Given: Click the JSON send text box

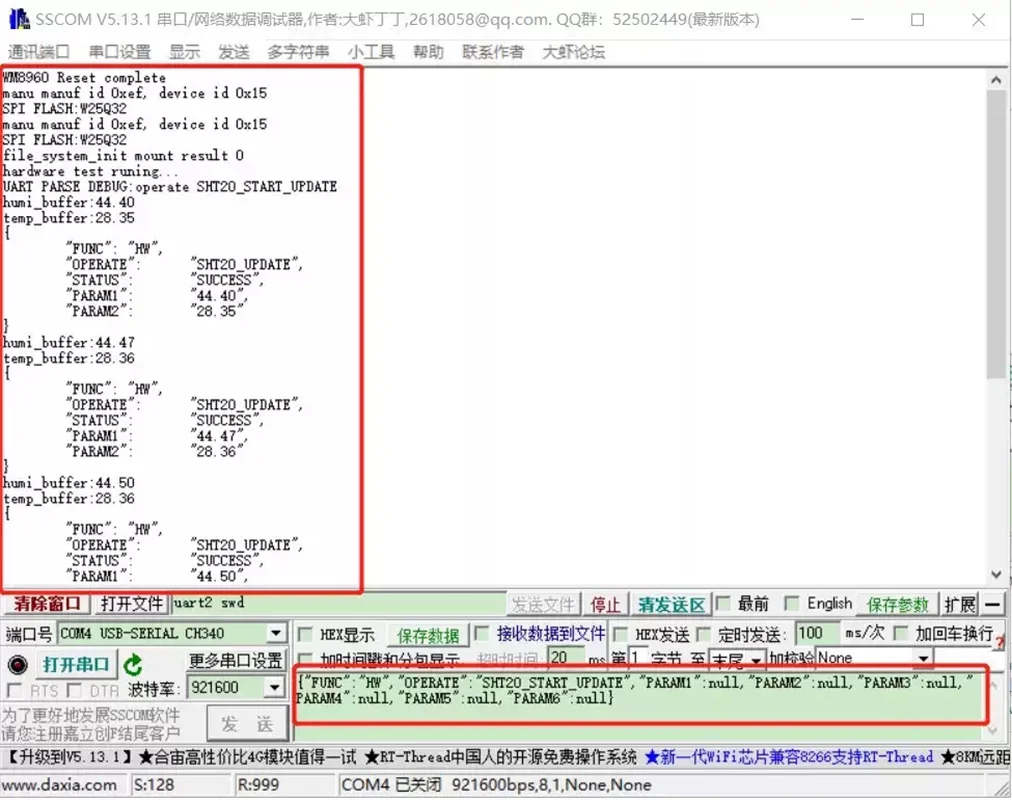Looking at the screenshot, I should 640,704.
